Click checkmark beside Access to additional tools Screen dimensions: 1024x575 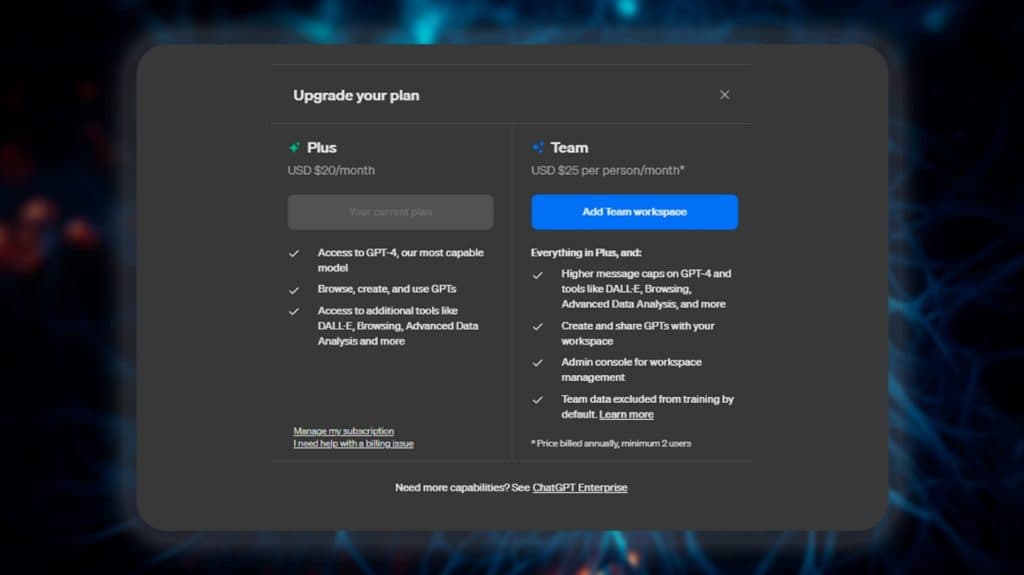(x=294, y=311)
